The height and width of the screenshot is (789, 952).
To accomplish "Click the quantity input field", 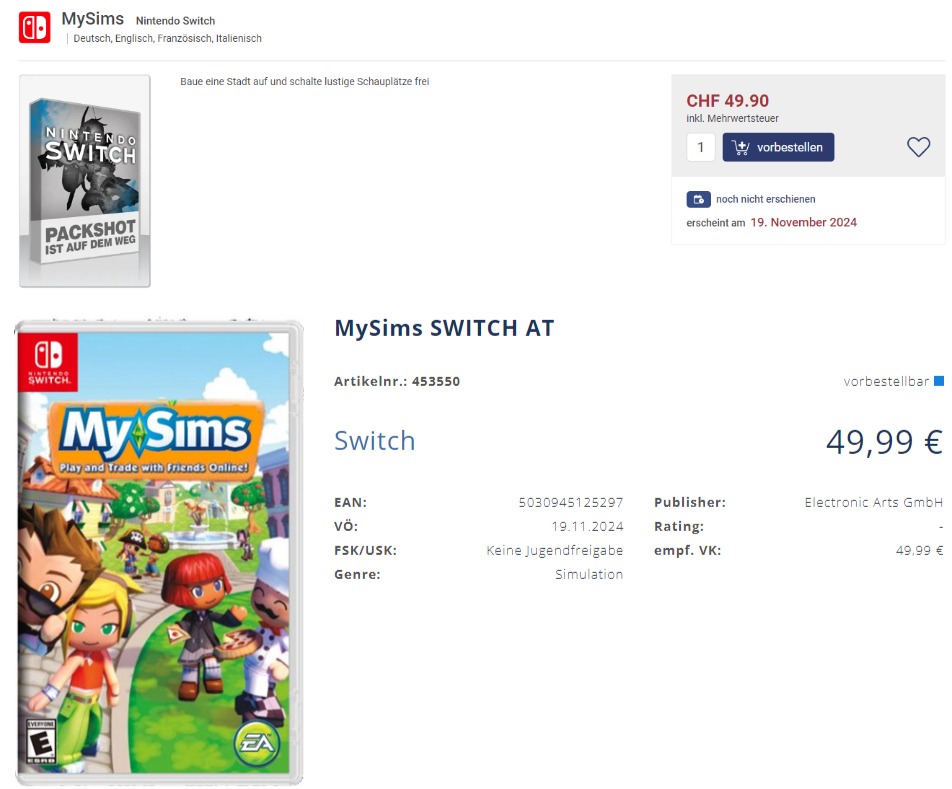I will click(701, 146).
